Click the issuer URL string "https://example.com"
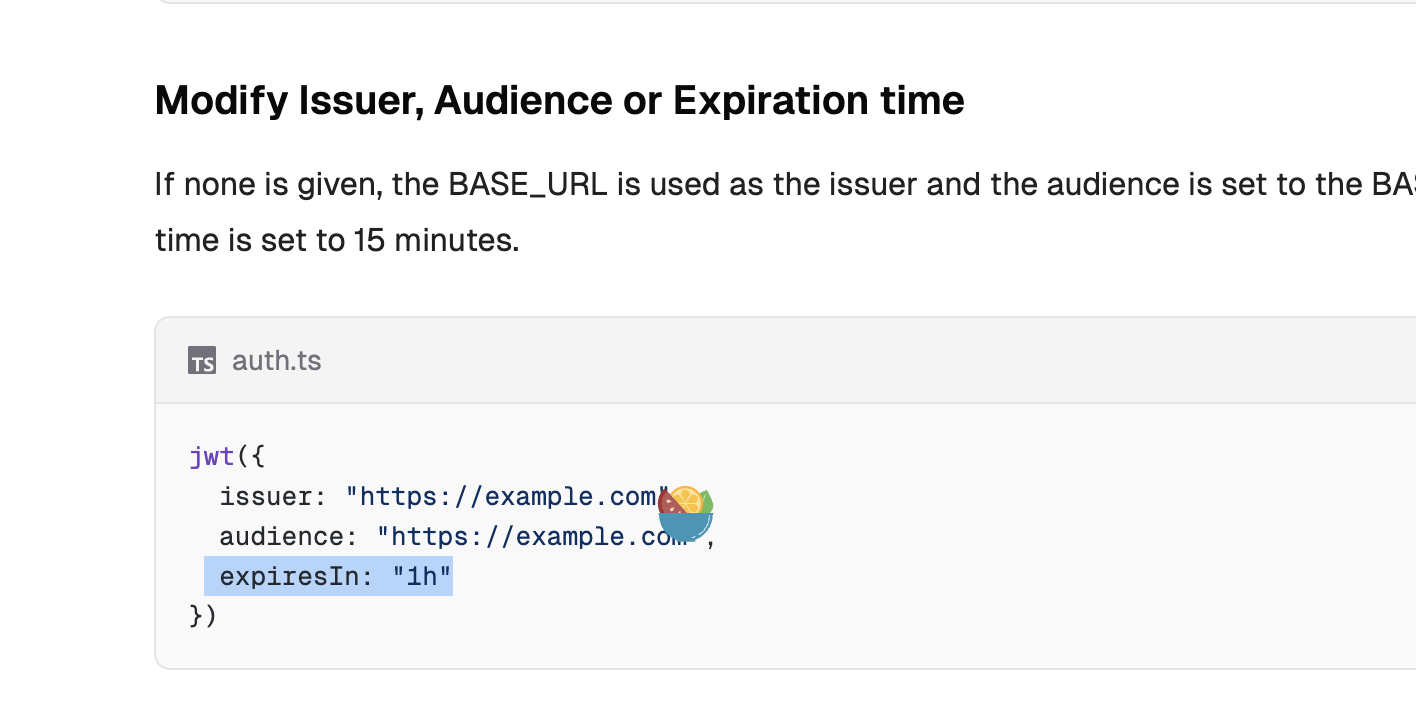The width and height of the screenshot is (1416, 724). pyautogui.click(x=506, y=497)
